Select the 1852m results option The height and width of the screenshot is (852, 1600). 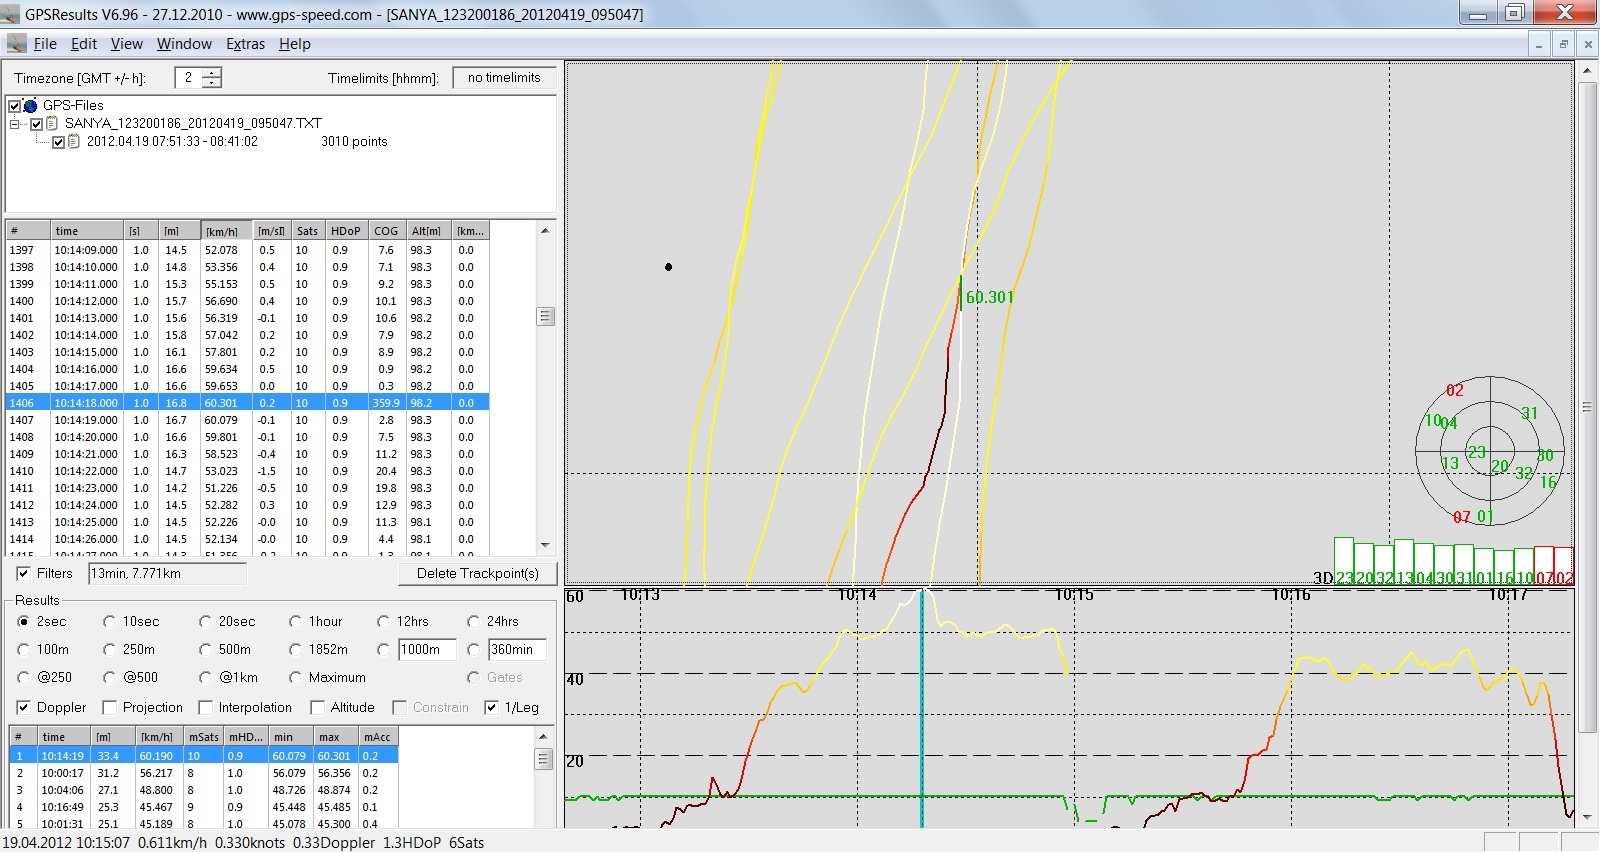295,649
